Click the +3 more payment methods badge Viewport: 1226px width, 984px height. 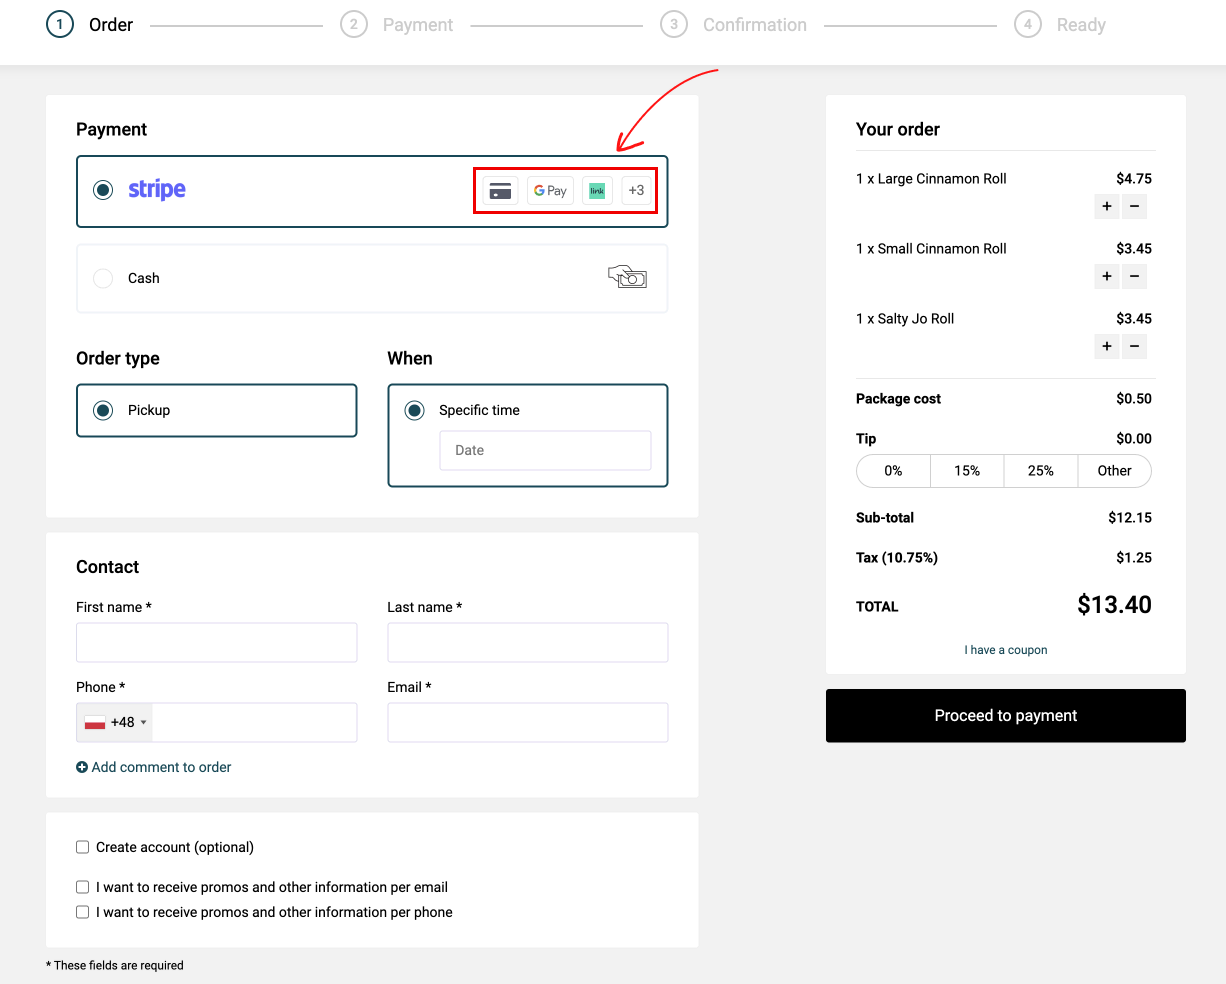click(636, 190)
